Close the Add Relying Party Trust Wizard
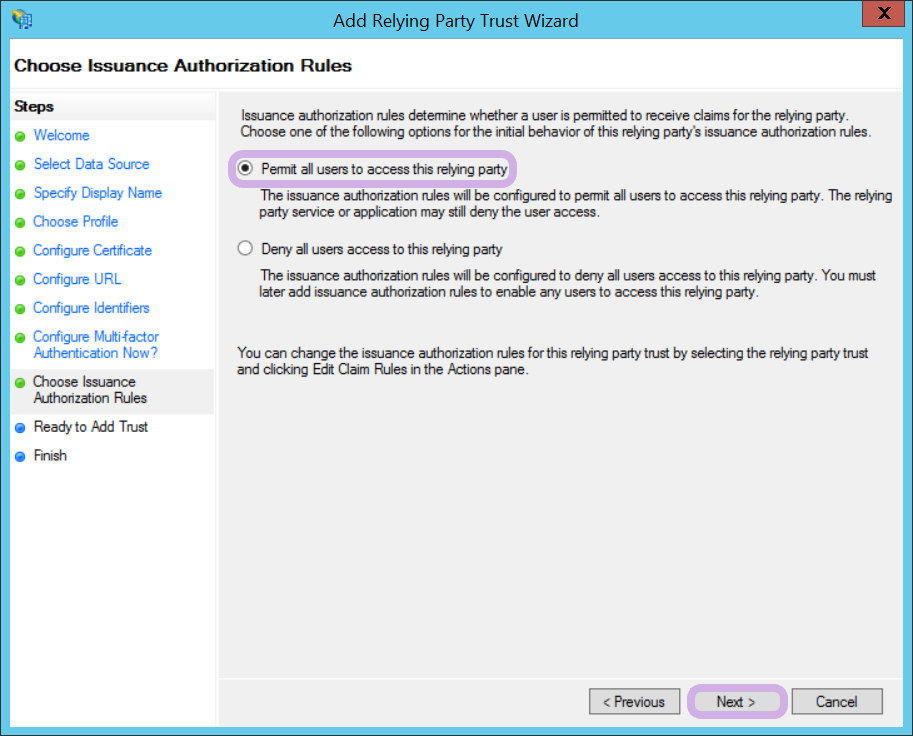Image resolution: width=913 pixels, height=736 pixels. point(883,15)
